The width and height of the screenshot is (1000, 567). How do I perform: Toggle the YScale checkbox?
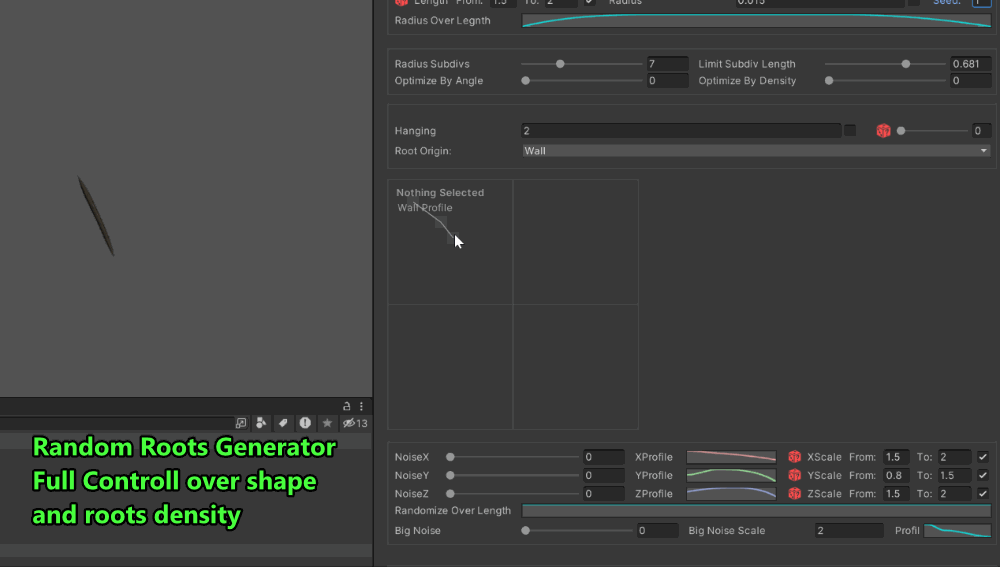tap(982, 476)
